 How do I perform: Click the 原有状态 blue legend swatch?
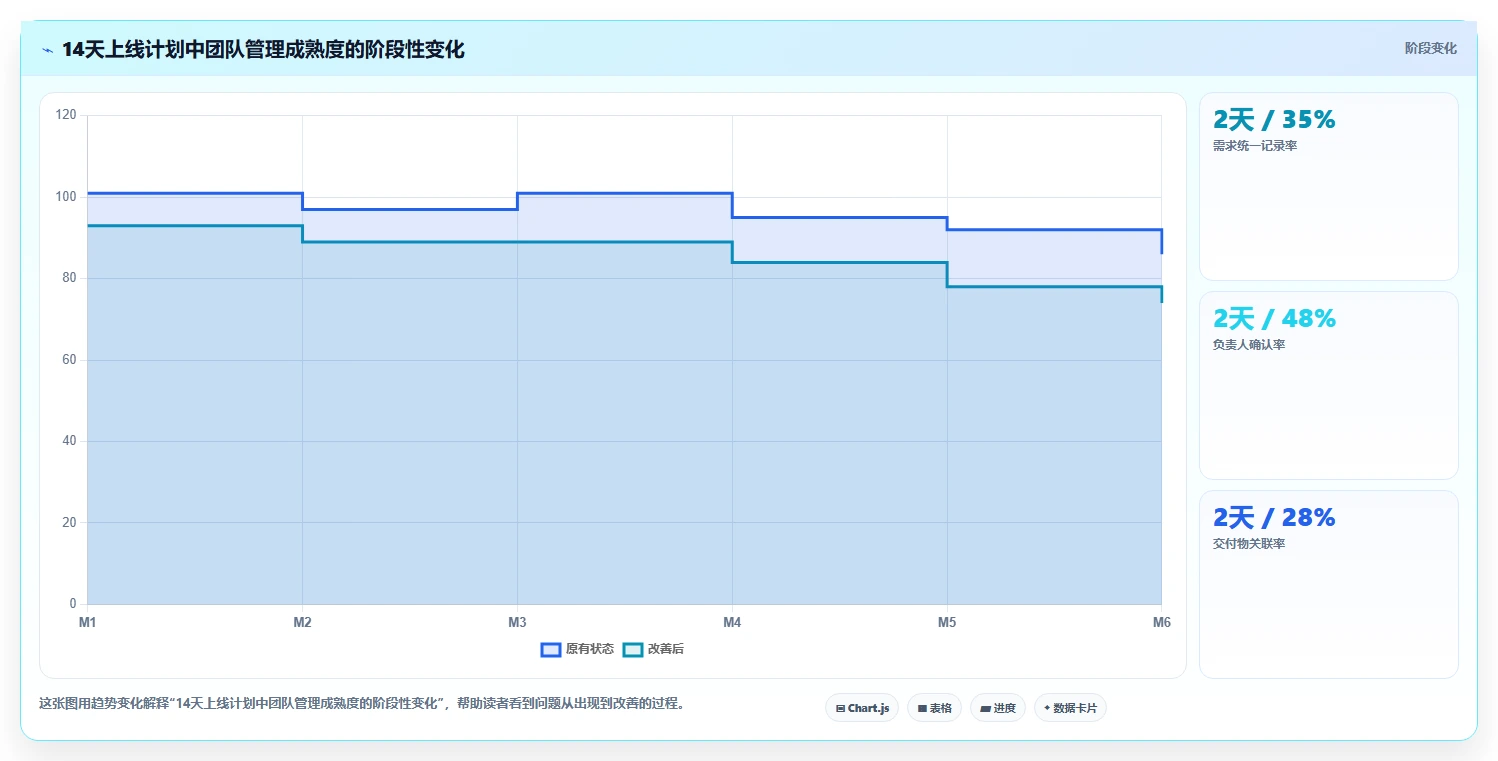(550, 649)
